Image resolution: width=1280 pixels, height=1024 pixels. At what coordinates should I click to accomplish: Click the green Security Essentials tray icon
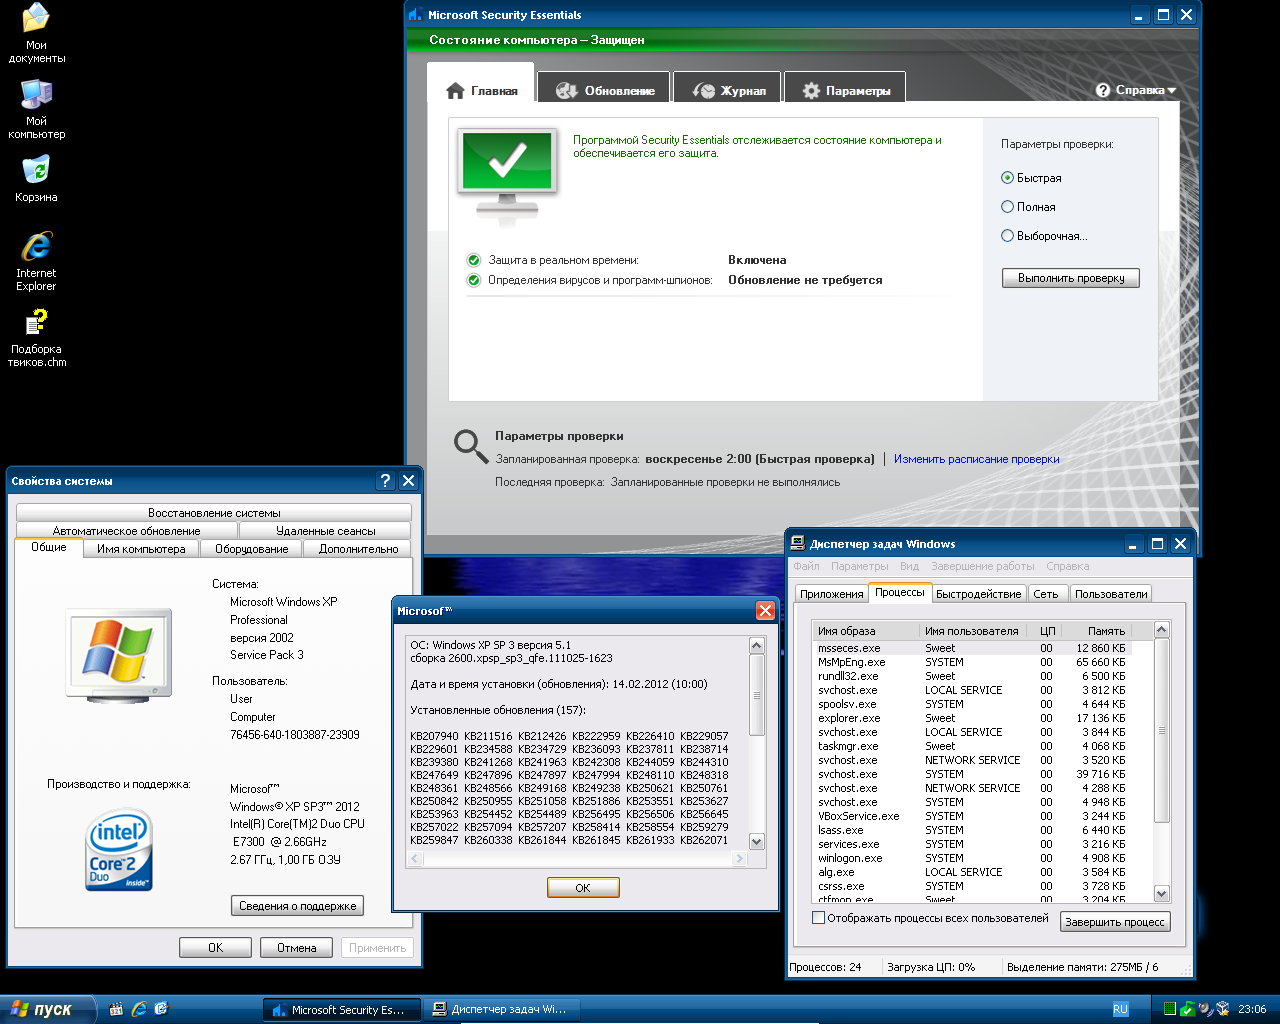[x=1186, y=1009]
